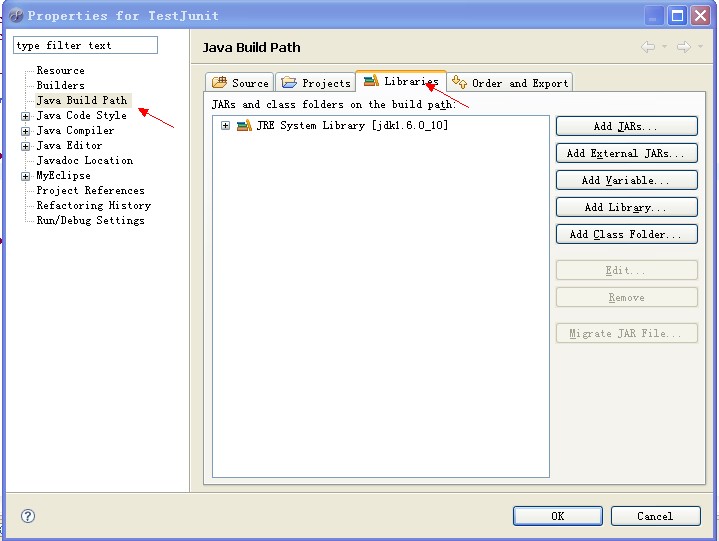Focus the type filter text field
The width and height of the screenshot is (719, 541).
(85, 45)
